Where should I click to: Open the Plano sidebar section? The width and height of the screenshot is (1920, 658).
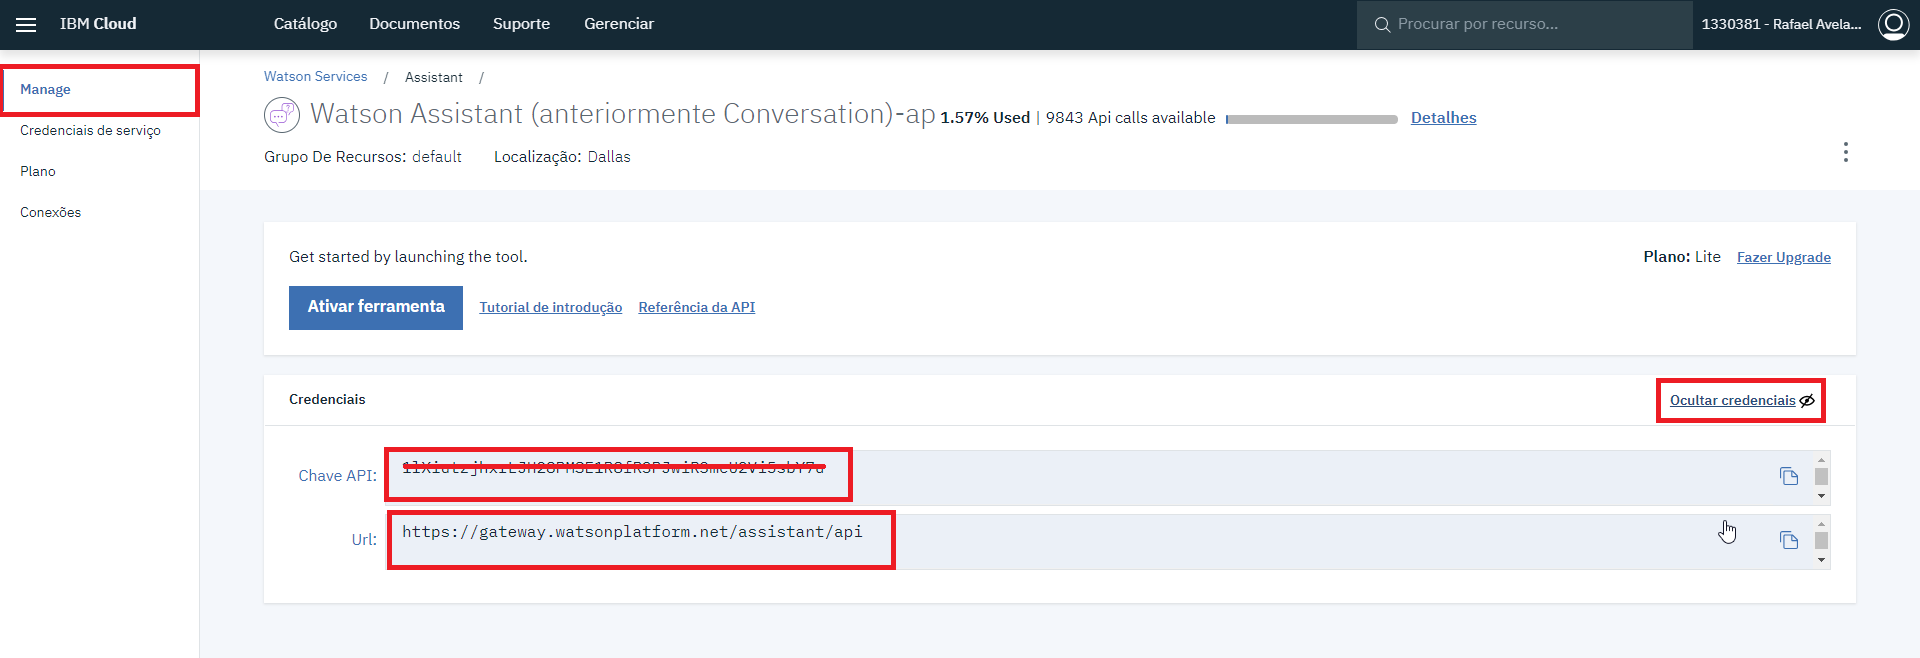[x=38, y=172]
